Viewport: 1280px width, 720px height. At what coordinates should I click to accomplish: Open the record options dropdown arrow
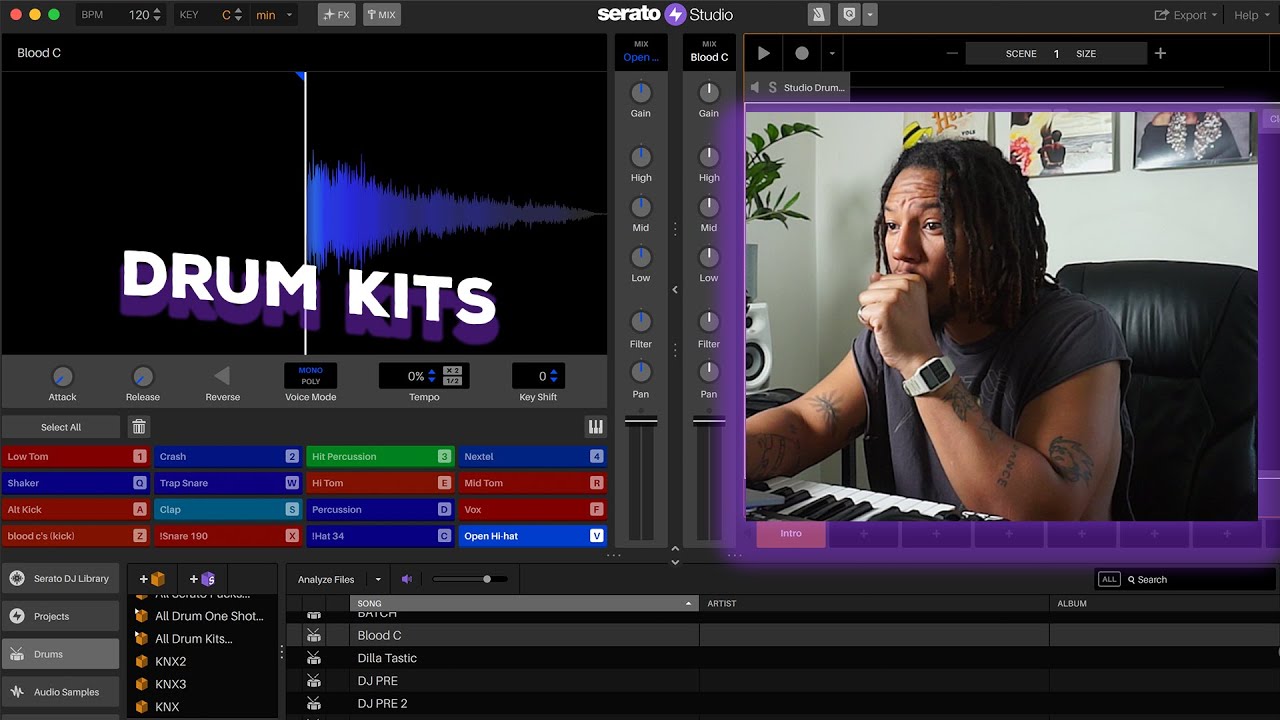click(x=832, y=54)
